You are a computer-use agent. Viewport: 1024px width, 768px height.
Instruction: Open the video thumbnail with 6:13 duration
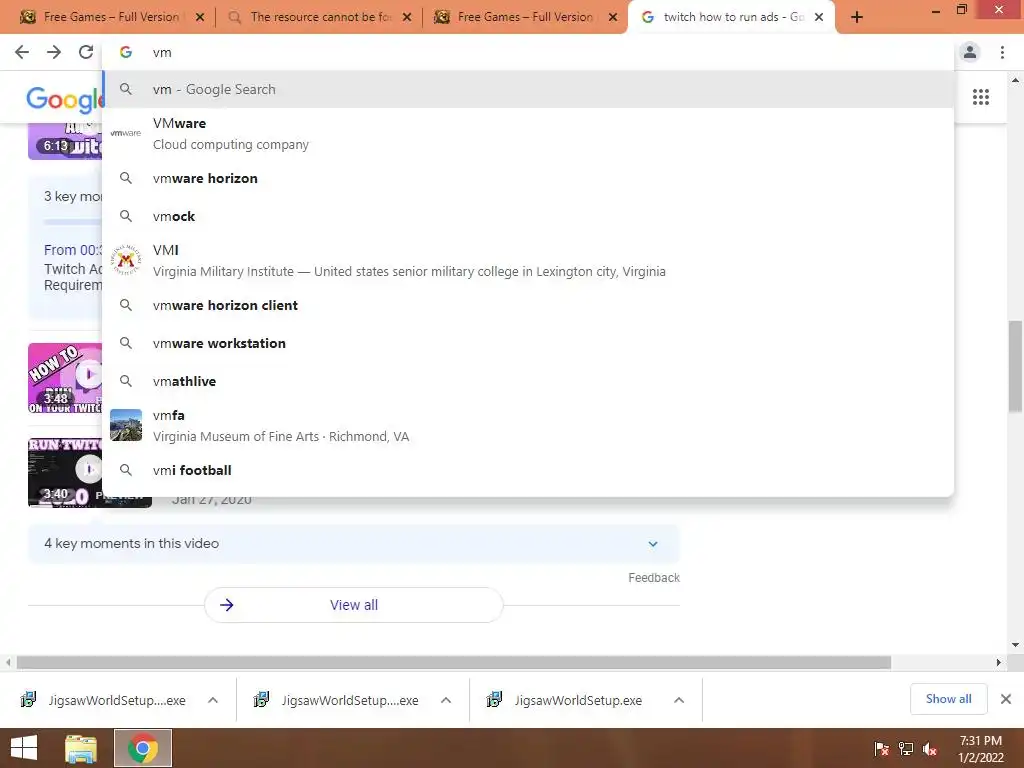(x=65, y=141)
